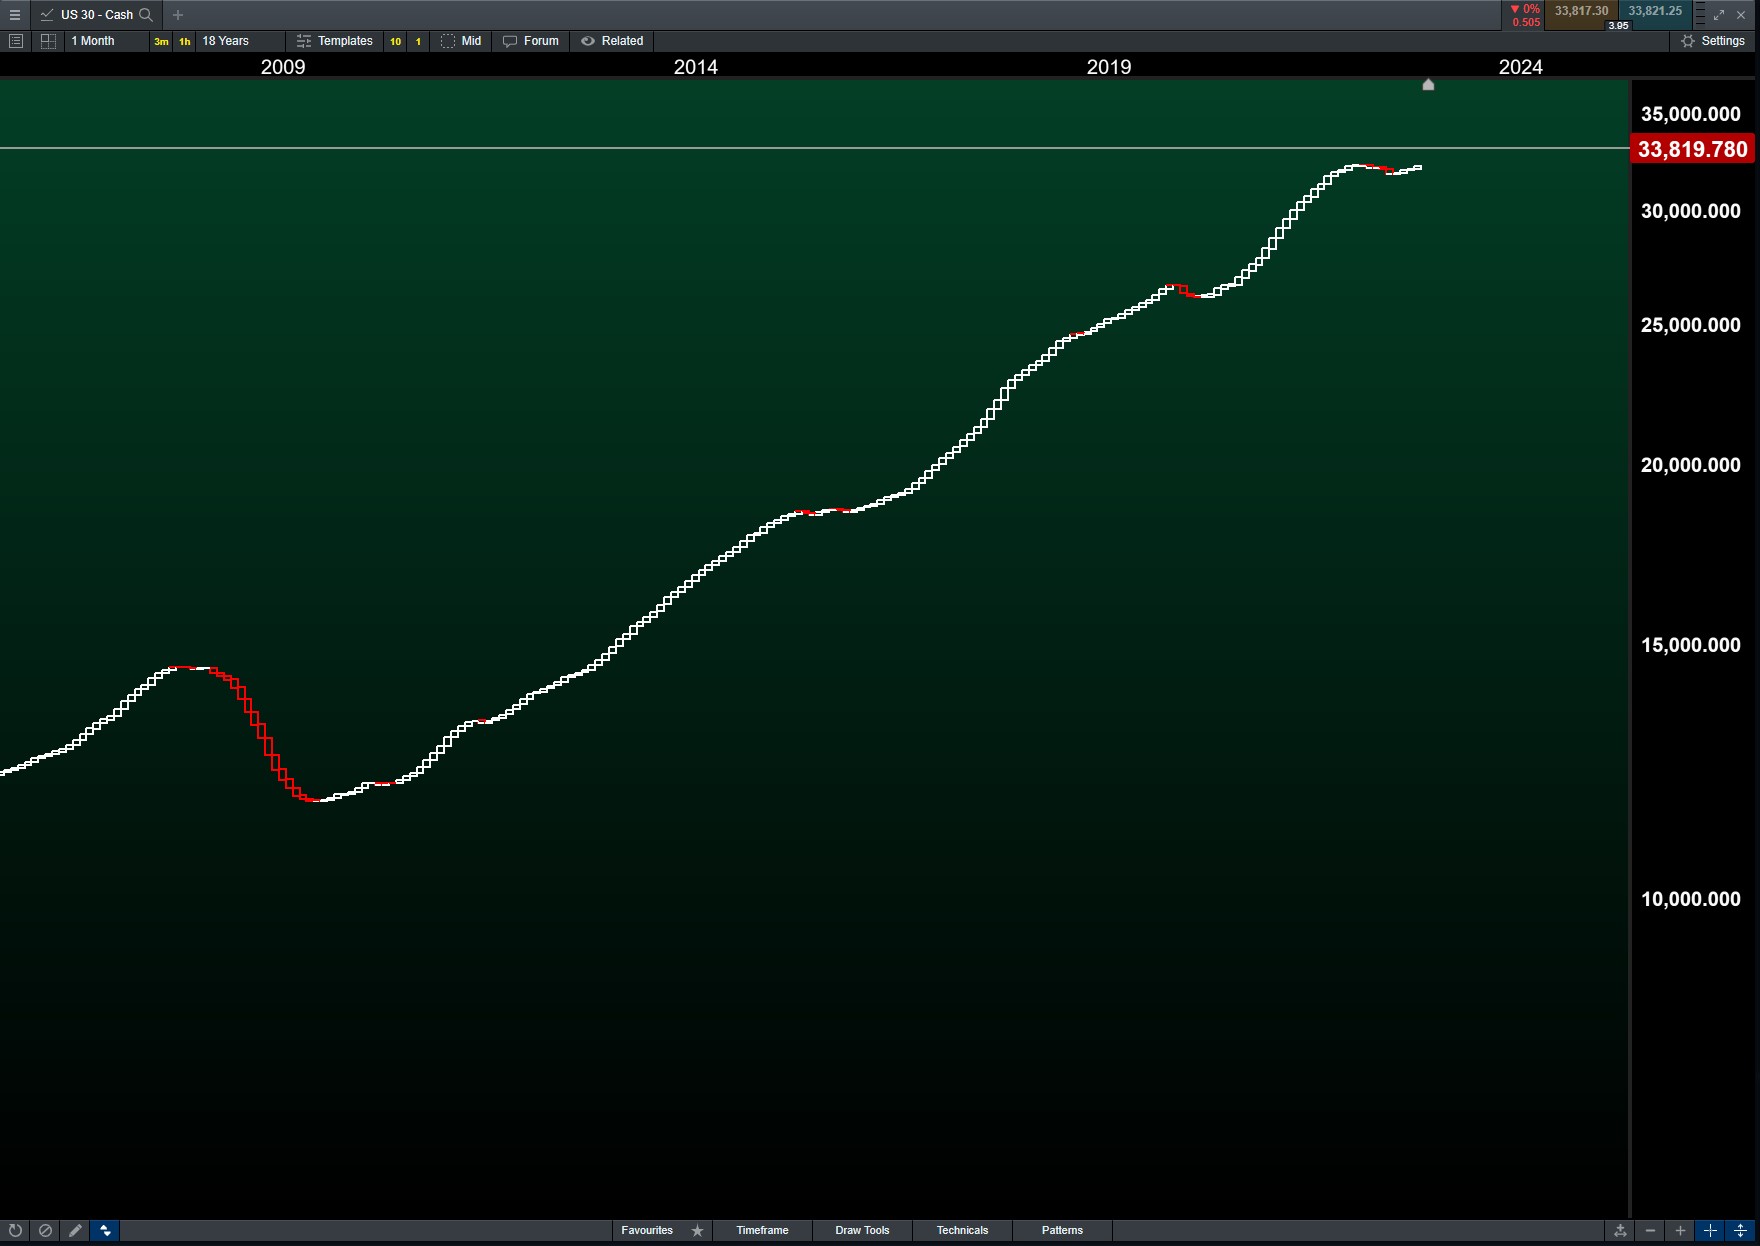Click the 2024 date axis label
Screen dimensions: 1760x1246
point(1521,67)
